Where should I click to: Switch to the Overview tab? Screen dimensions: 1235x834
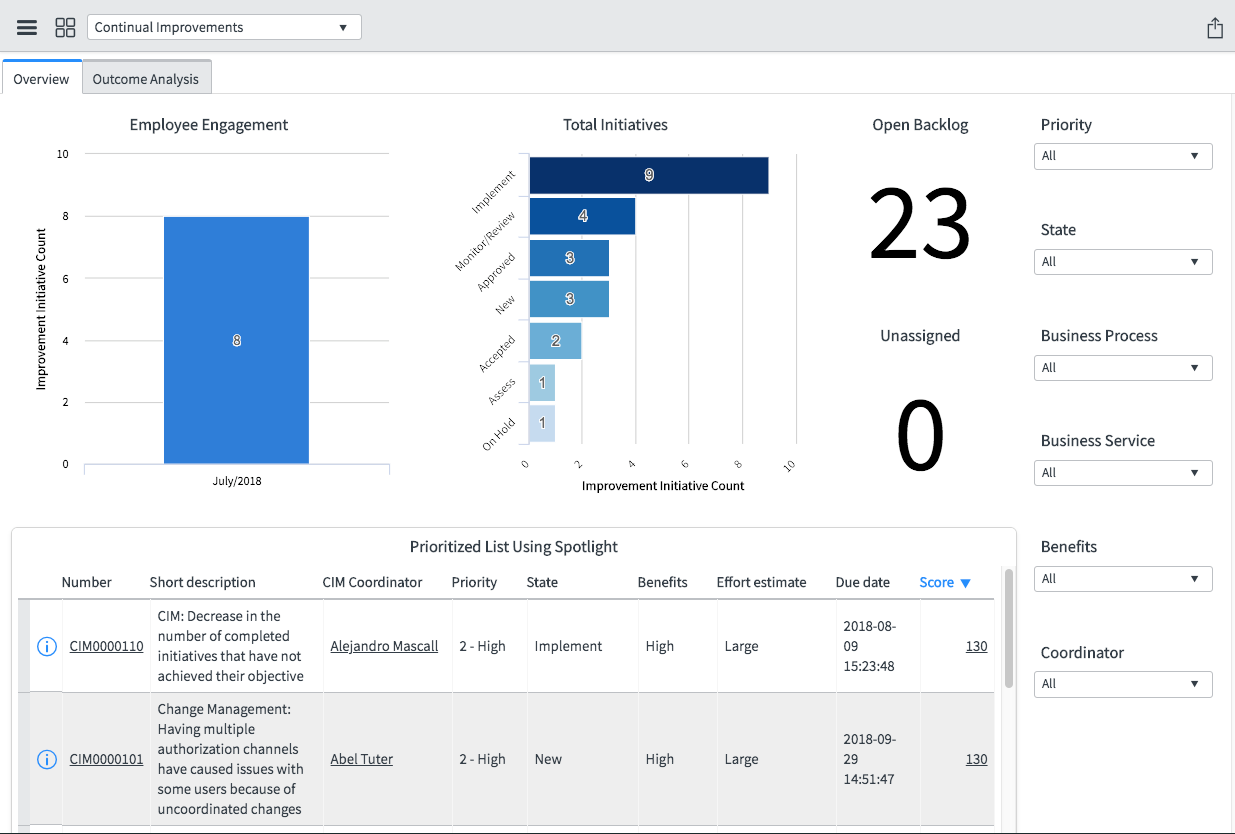[41, 79]
